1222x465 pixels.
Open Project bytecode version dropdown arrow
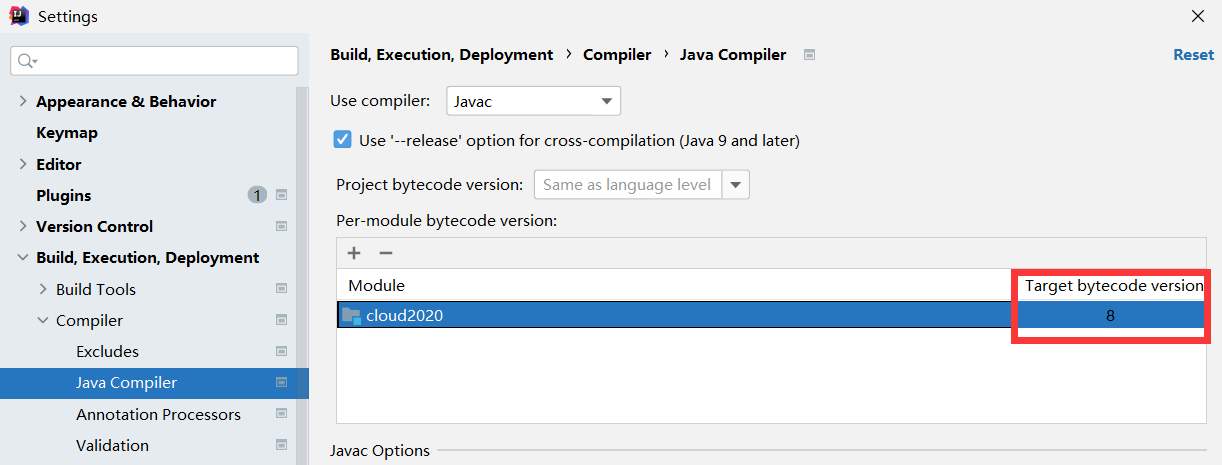pos(736,184)
